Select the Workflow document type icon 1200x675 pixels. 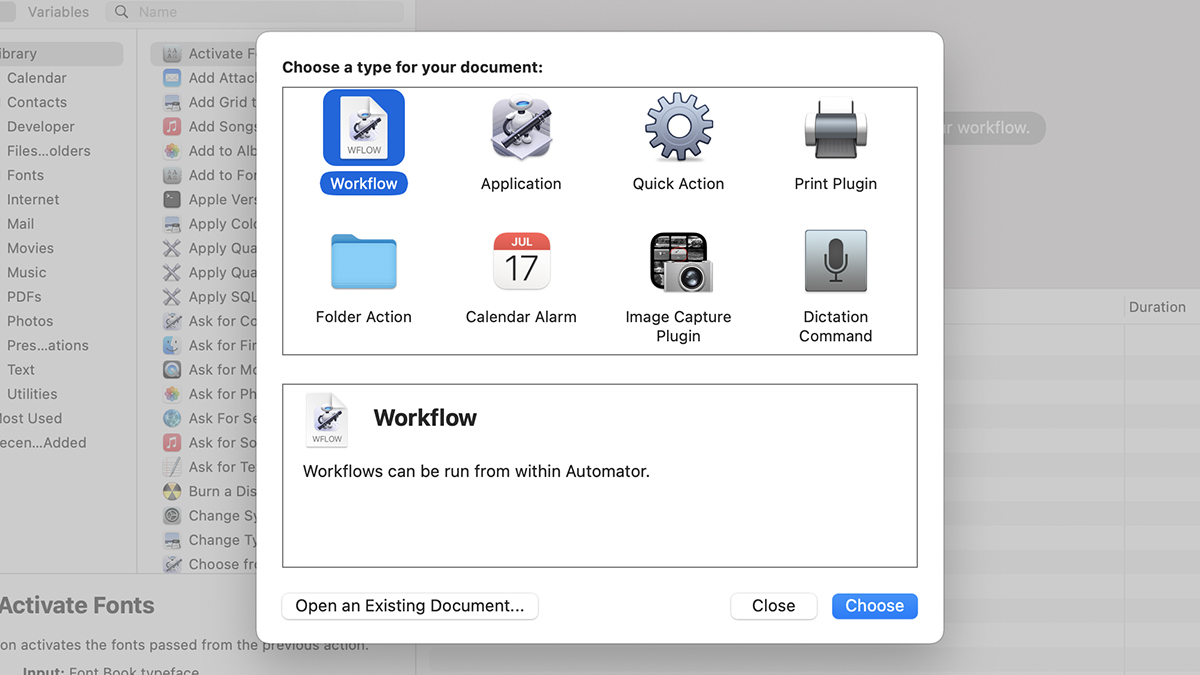(x=364, y=128)
